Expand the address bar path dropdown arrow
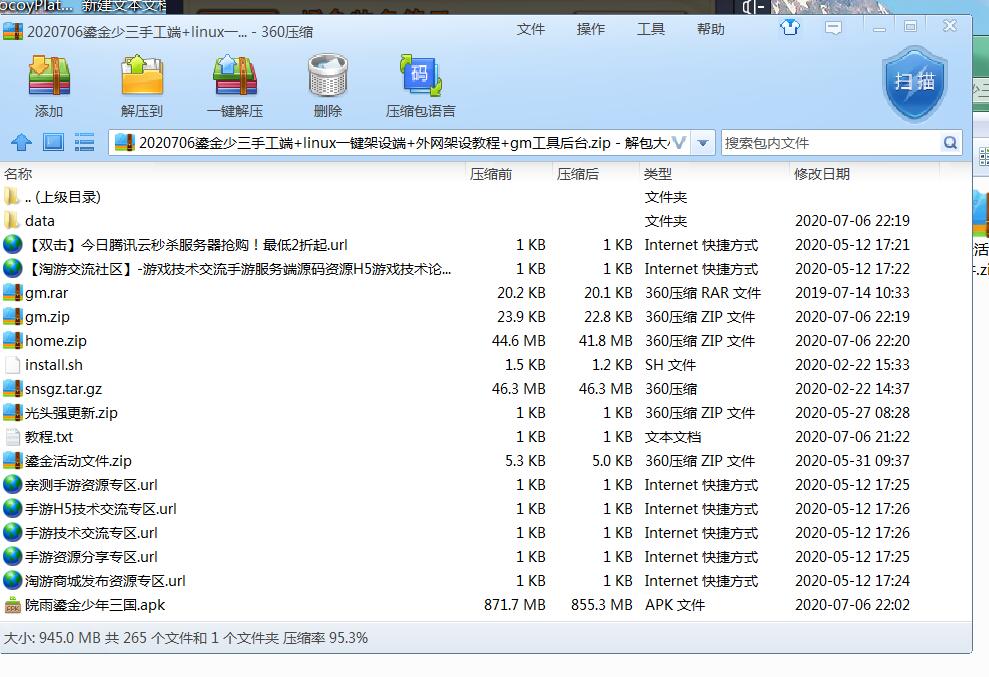Viewport: 989px width, 677px height. [703, 143]
